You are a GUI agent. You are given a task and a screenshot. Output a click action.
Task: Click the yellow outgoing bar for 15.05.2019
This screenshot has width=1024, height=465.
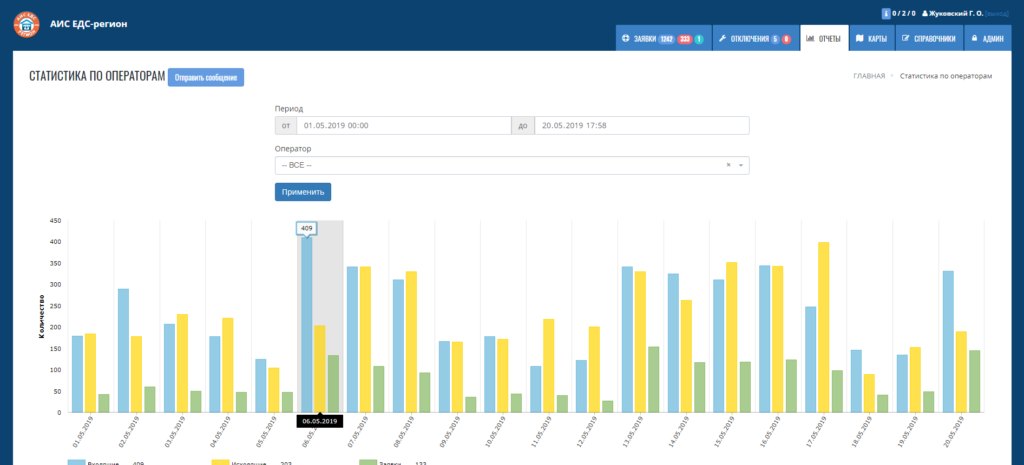pyautogui.click(x=732, y=337)
